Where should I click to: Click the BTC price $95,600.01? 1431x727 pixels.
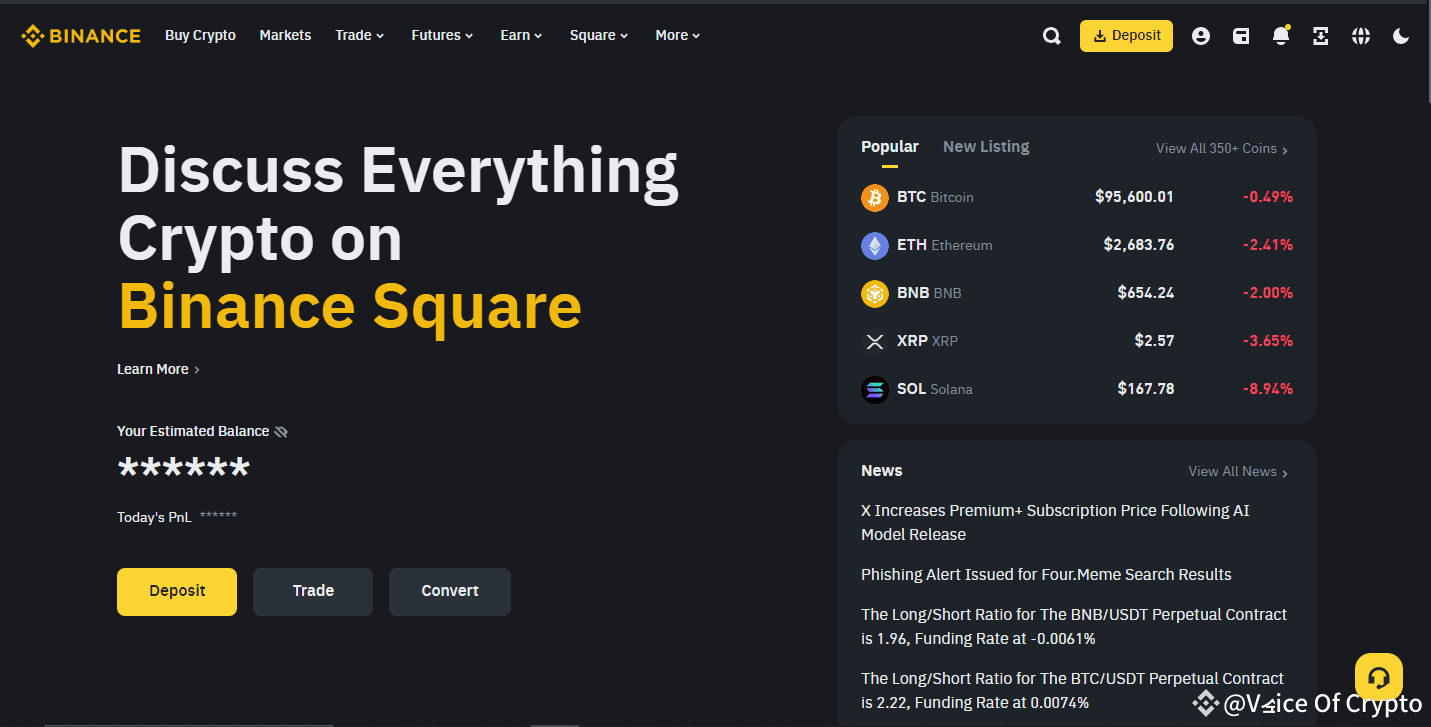pos(1134,197)
